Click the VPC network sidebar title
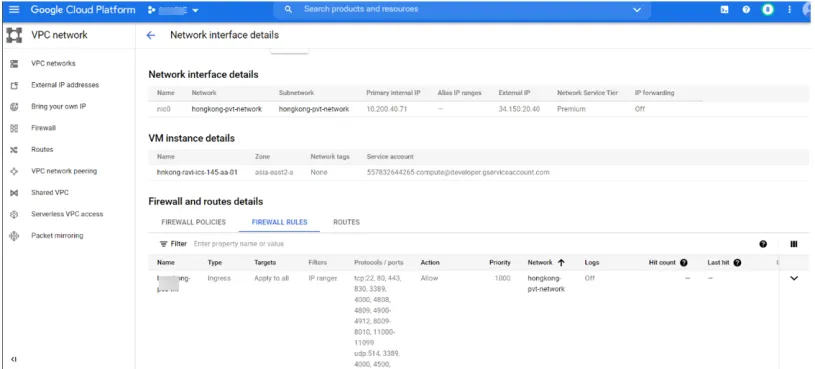The image size is (815, 369). pyautogui.click(x=59, y=35)
